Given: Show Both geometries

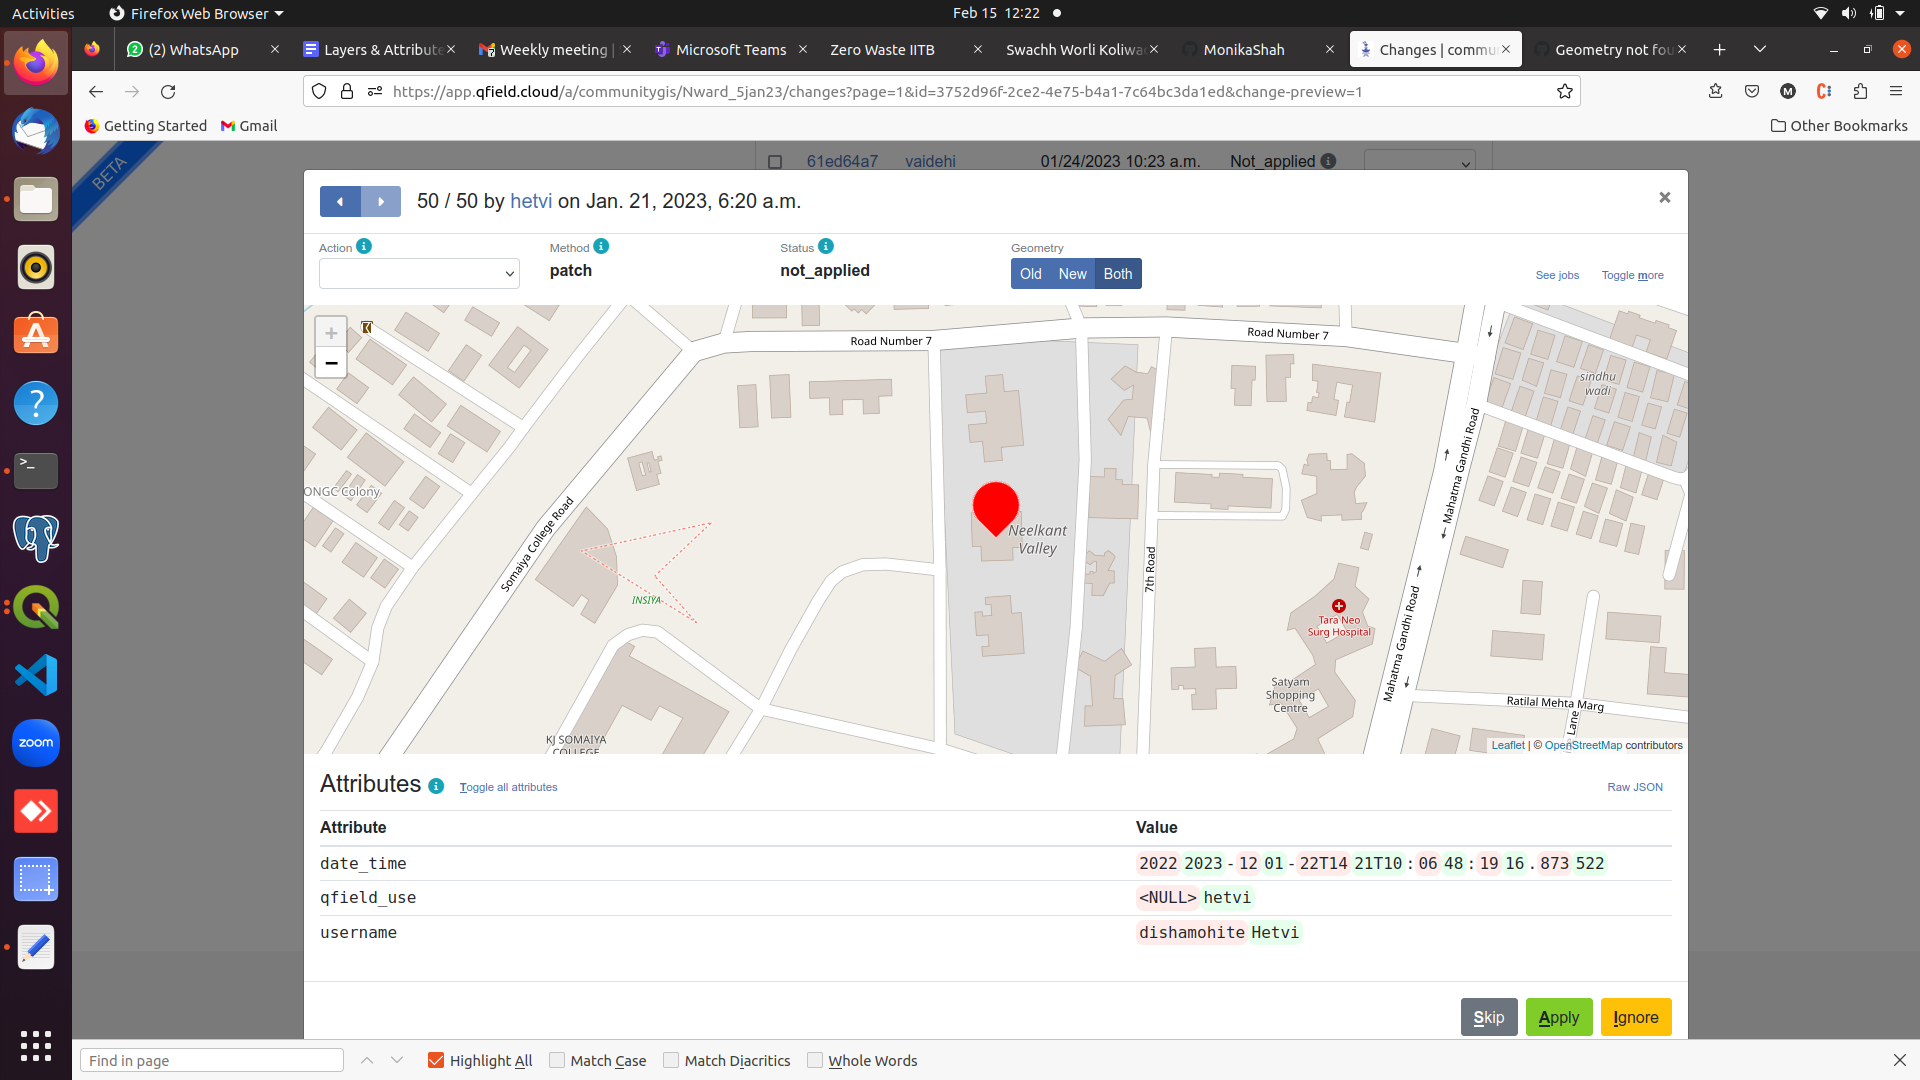Looking at the screenshot, I should click(1118, 274).
